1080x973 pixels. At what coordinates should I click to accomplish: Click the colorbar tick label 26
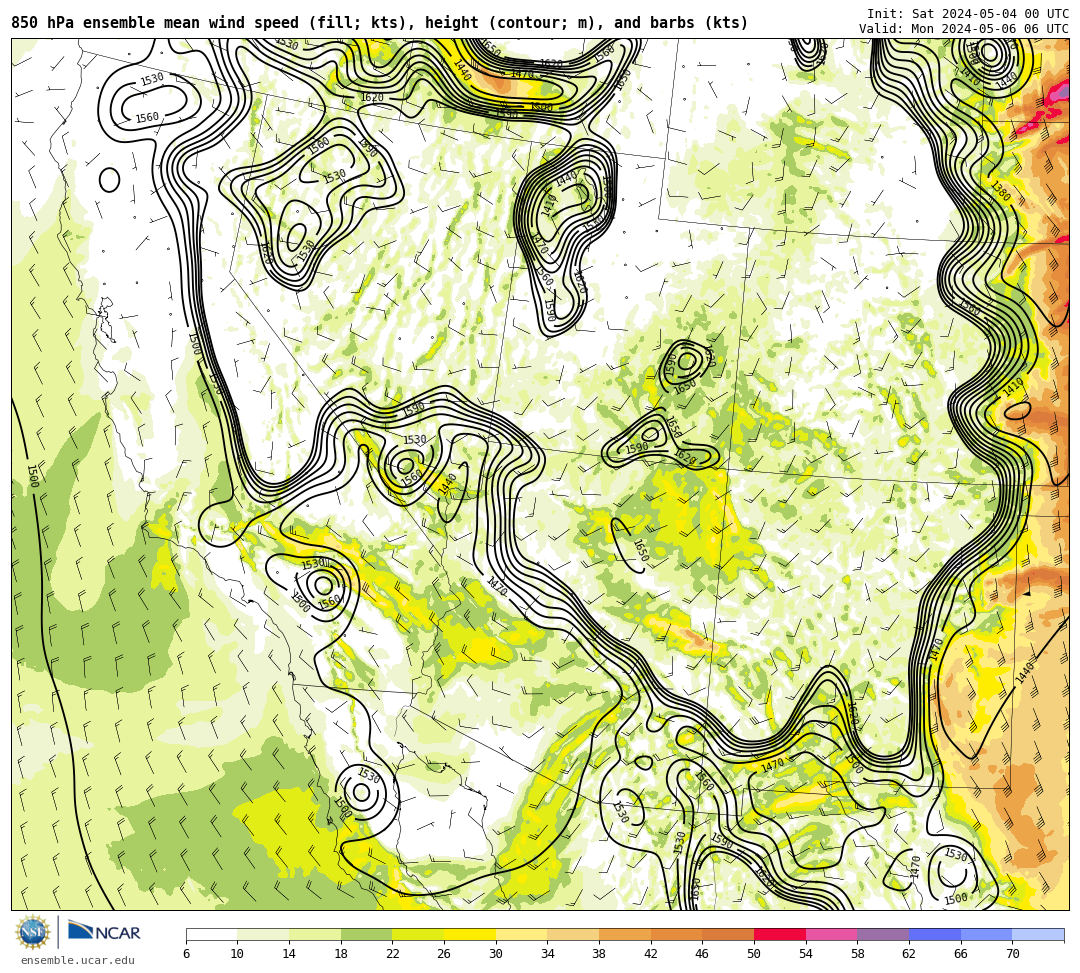coord(444,954)
